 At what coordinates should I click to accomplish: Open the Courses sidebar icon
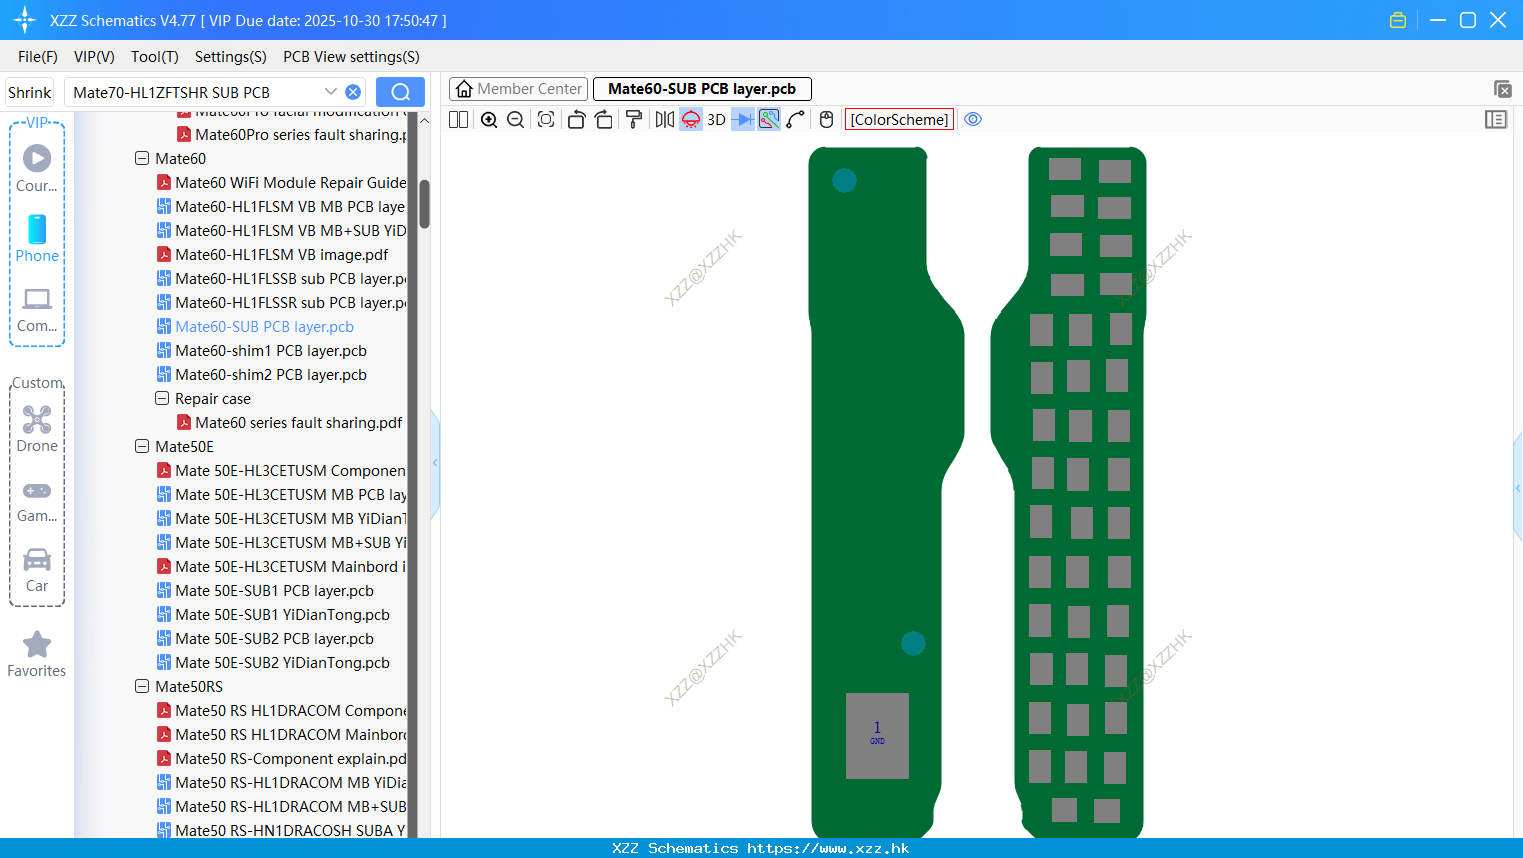37,169
